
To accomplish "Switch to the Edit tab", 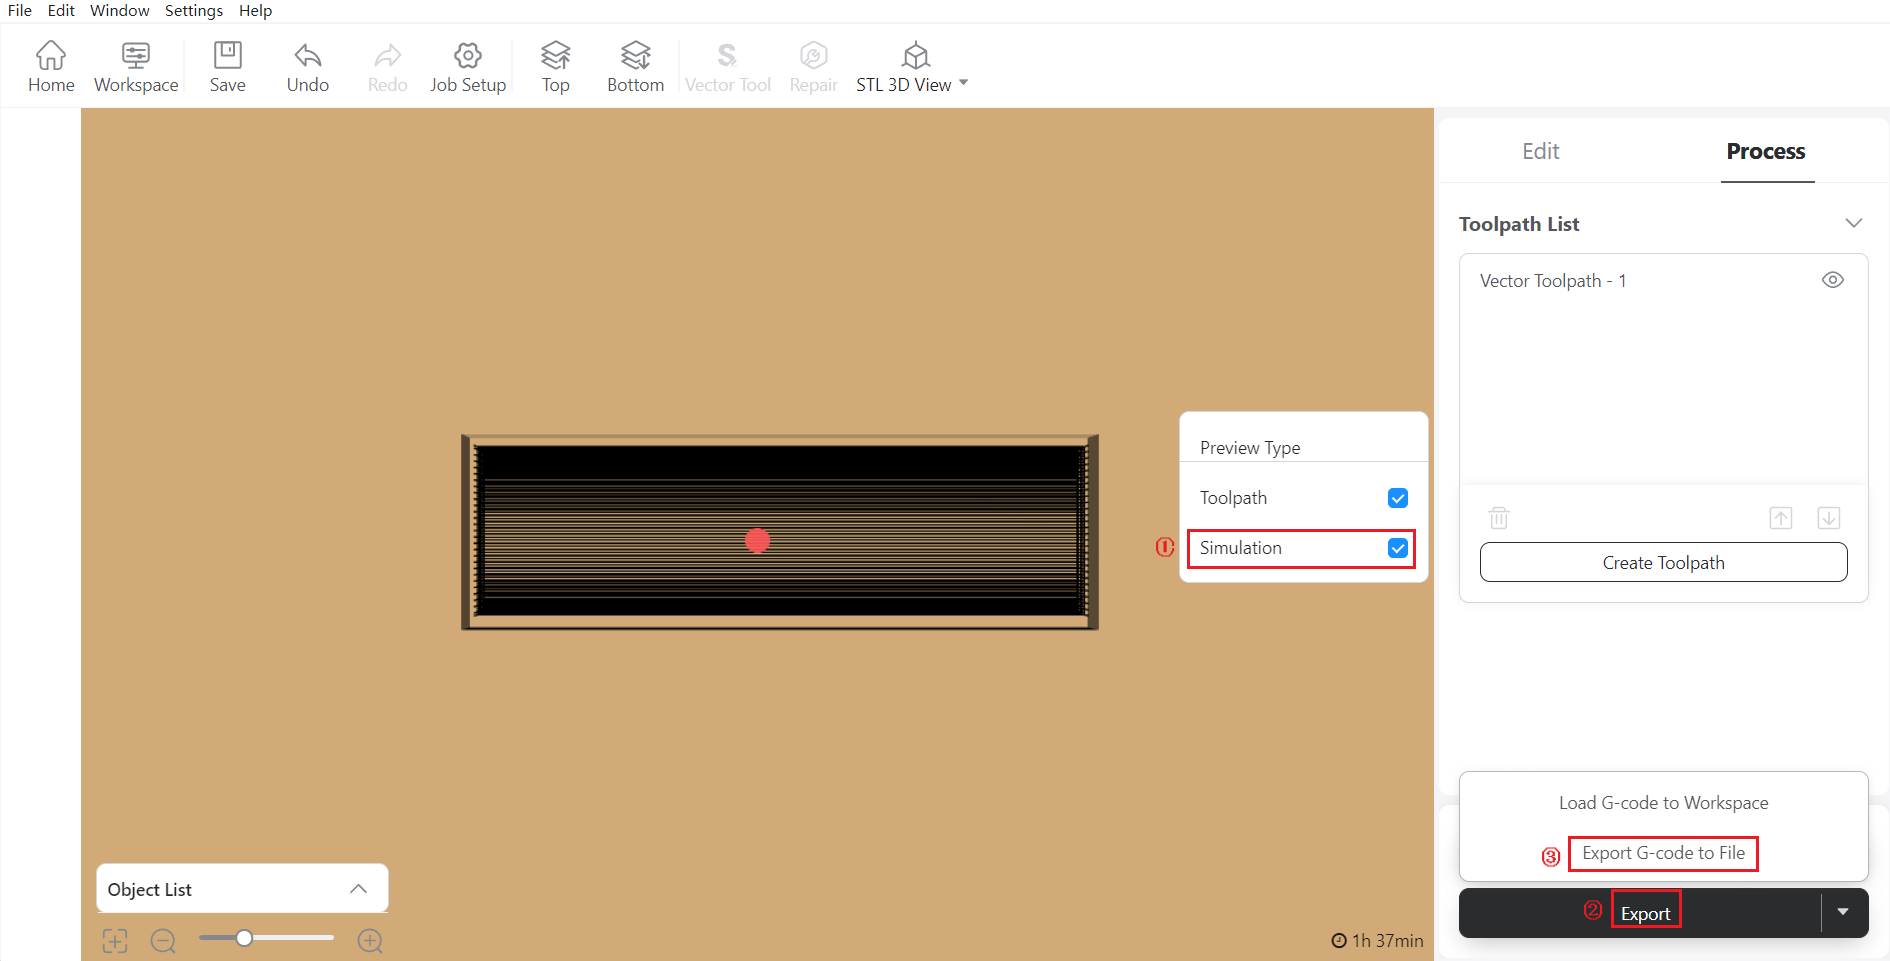I will coord(1539,151).
